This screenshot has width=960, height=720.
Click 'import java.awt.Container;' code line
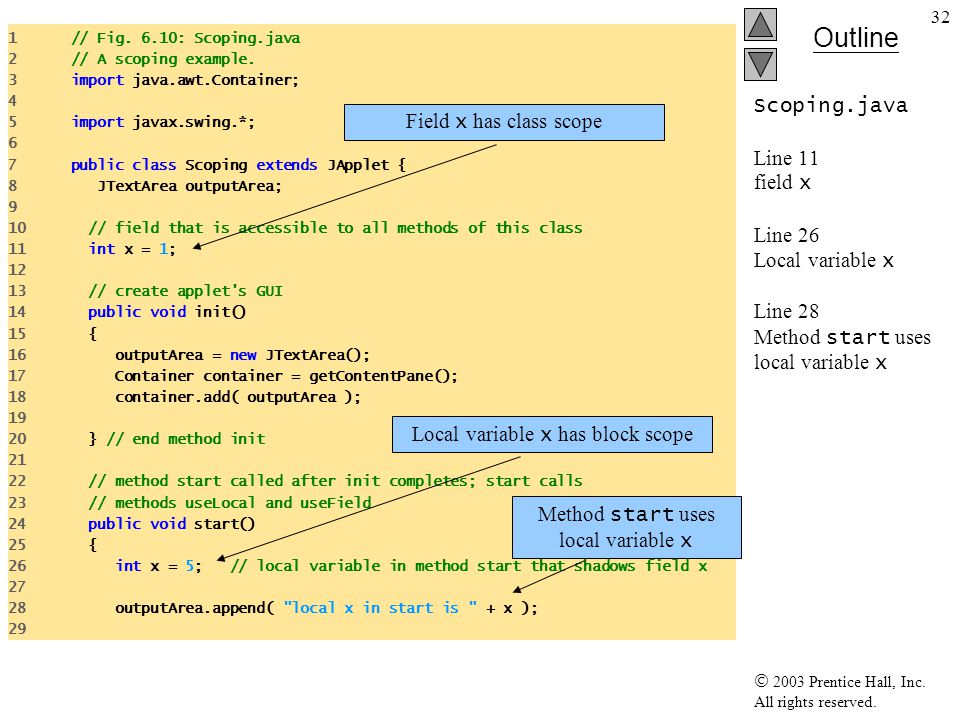[x=185, y=80]
